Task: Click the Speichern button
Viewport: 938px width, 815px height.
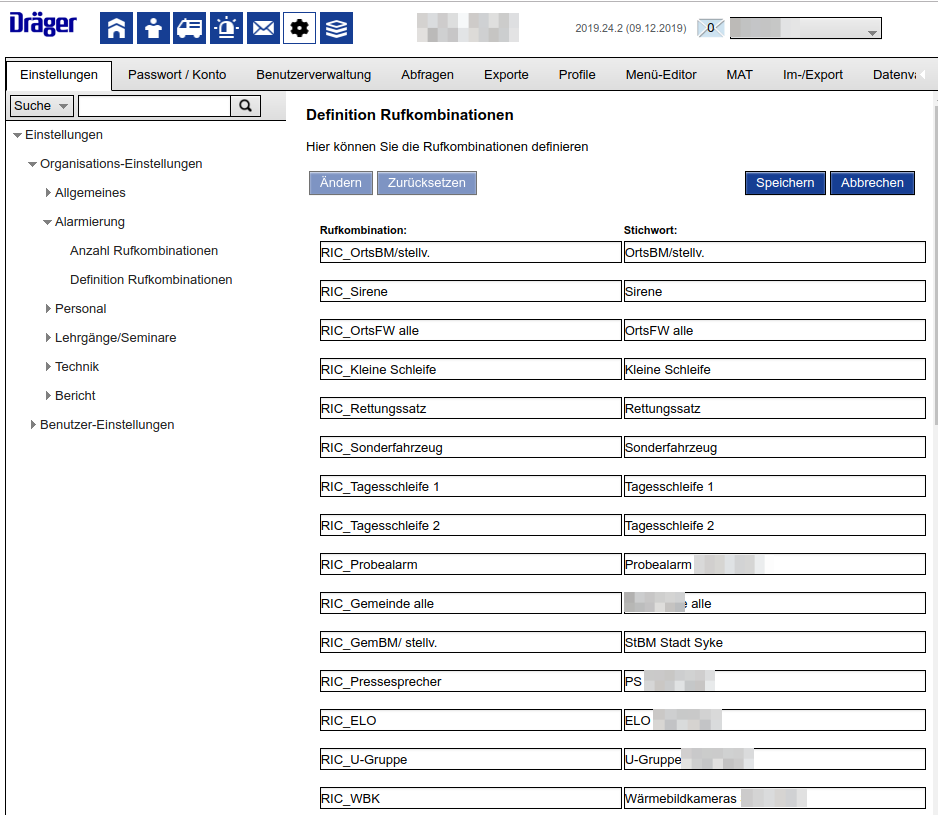Action: tap(785, 183)
